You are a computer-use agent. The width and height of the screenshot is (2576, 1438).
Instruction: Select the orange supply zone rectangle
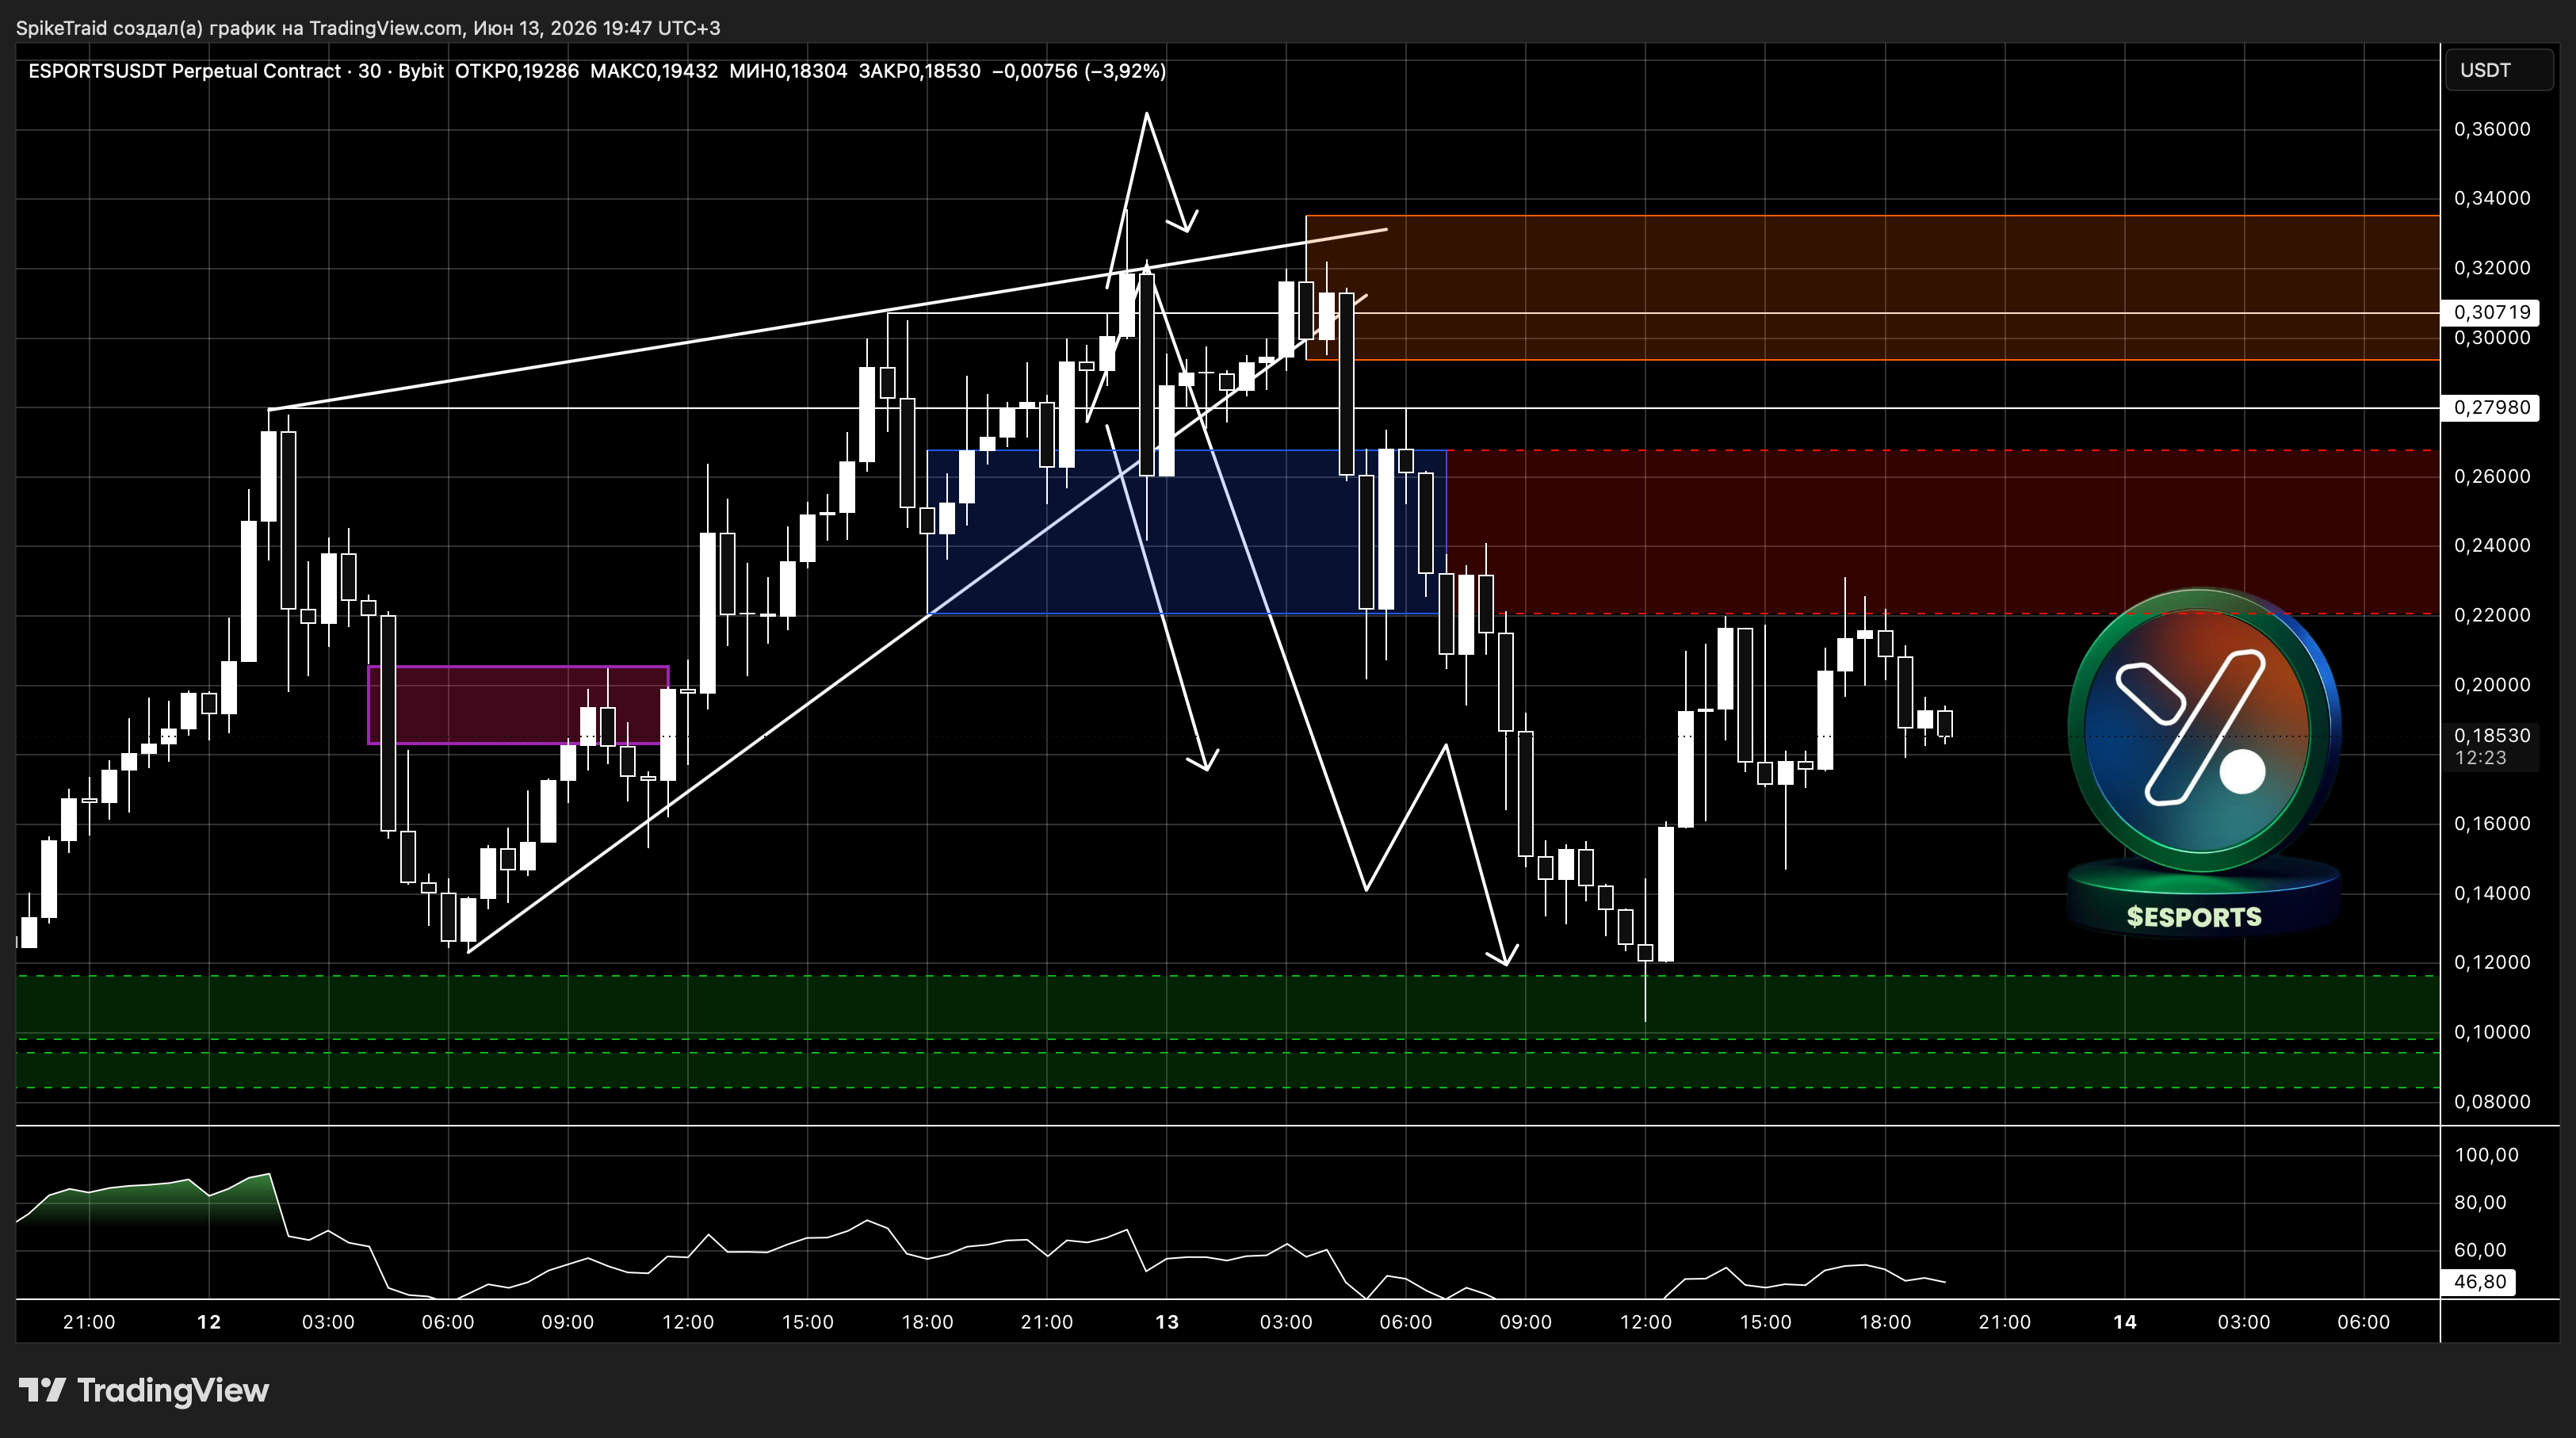(1873, 288)
